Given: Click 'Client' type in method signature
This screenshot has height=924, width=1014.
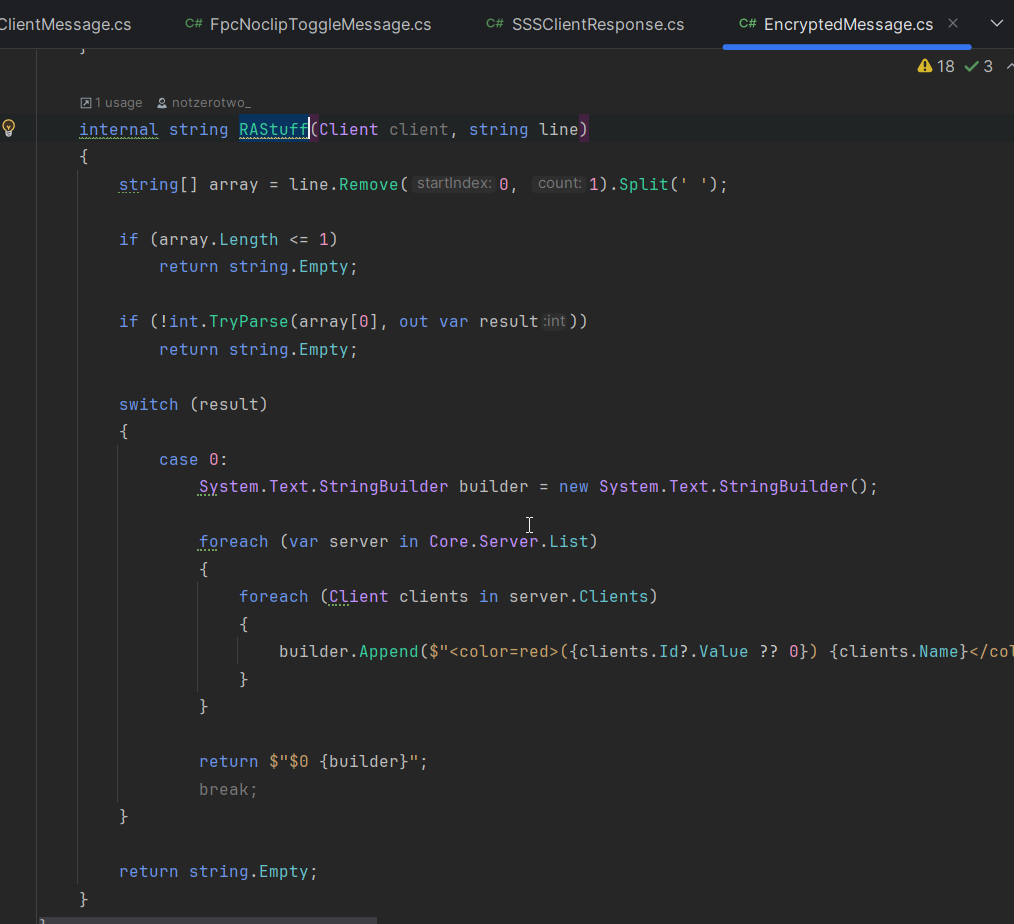Looking at the screenshot, I should (349, 129).
